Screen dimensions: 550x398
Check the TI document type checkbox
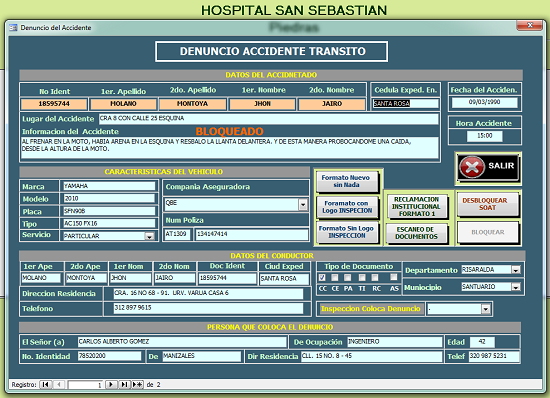click(x=362, y=278)
